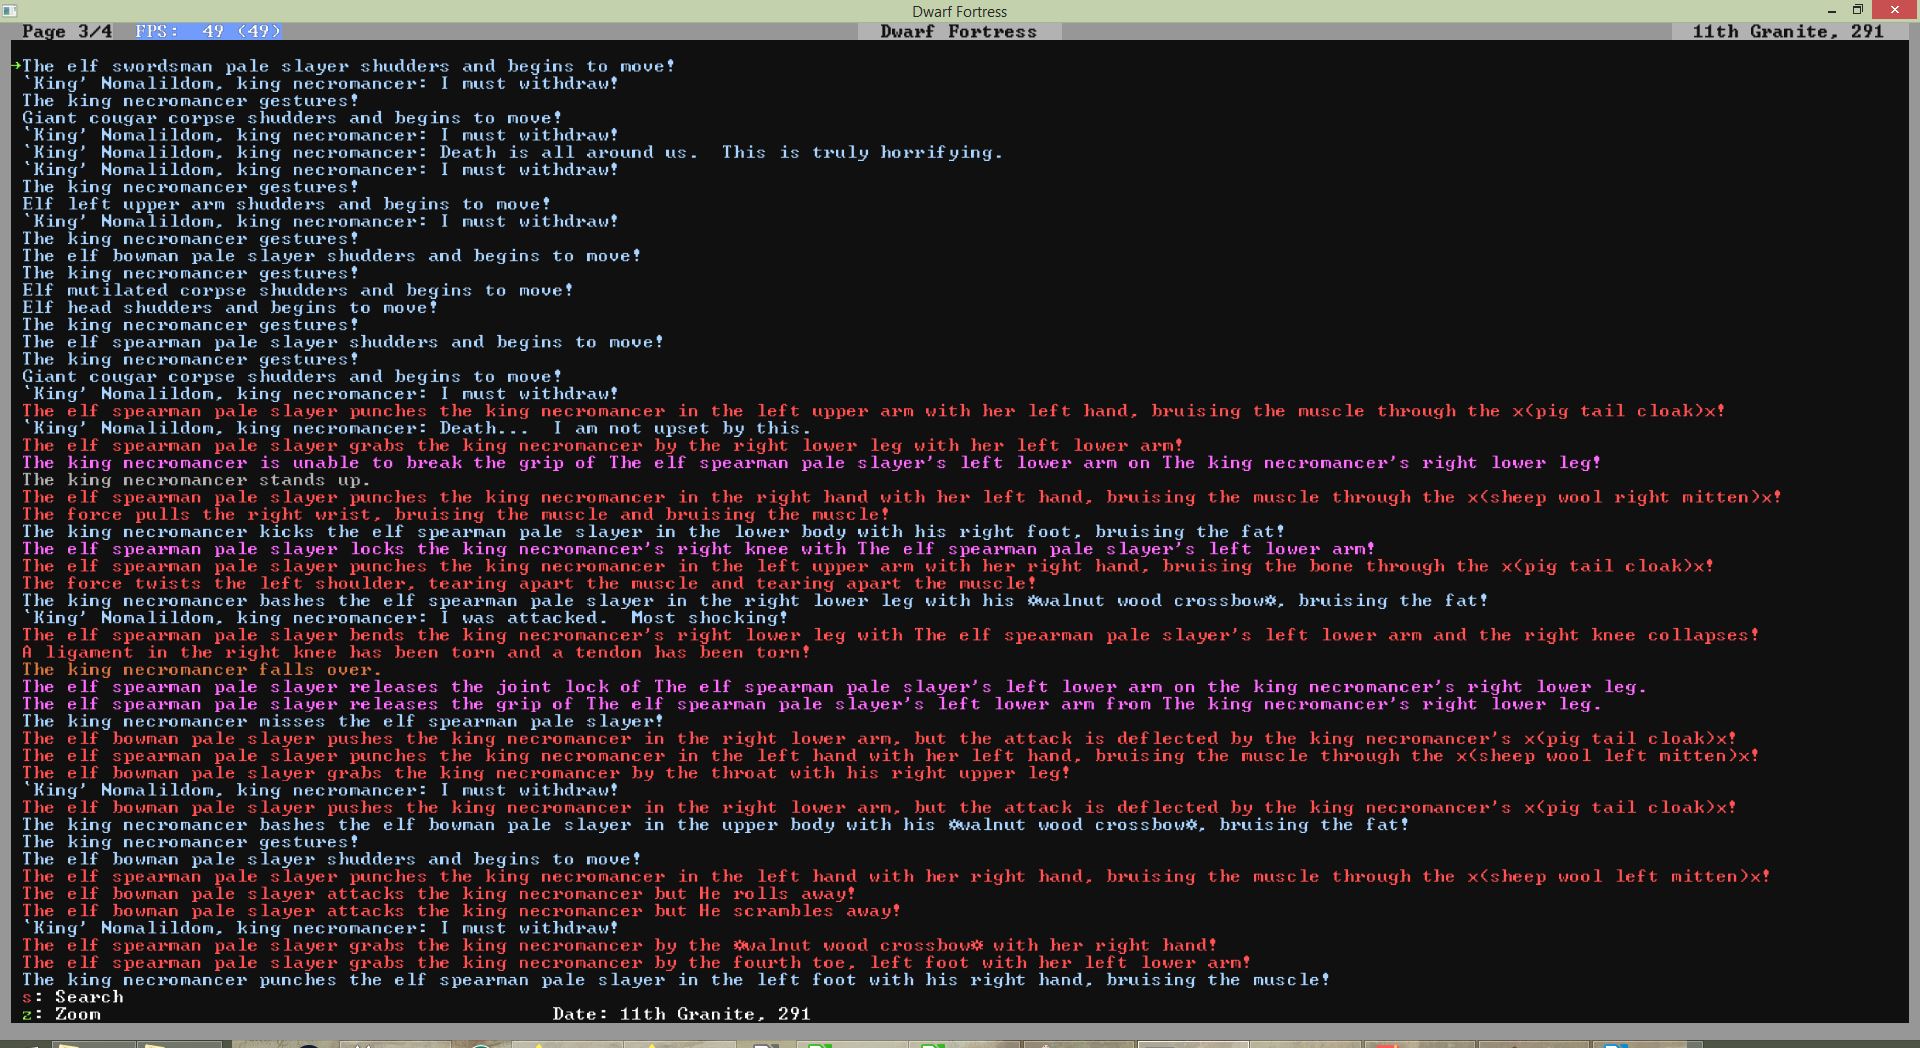Select 'punches the elf spearman in the left foot' line

click(676, 980)
